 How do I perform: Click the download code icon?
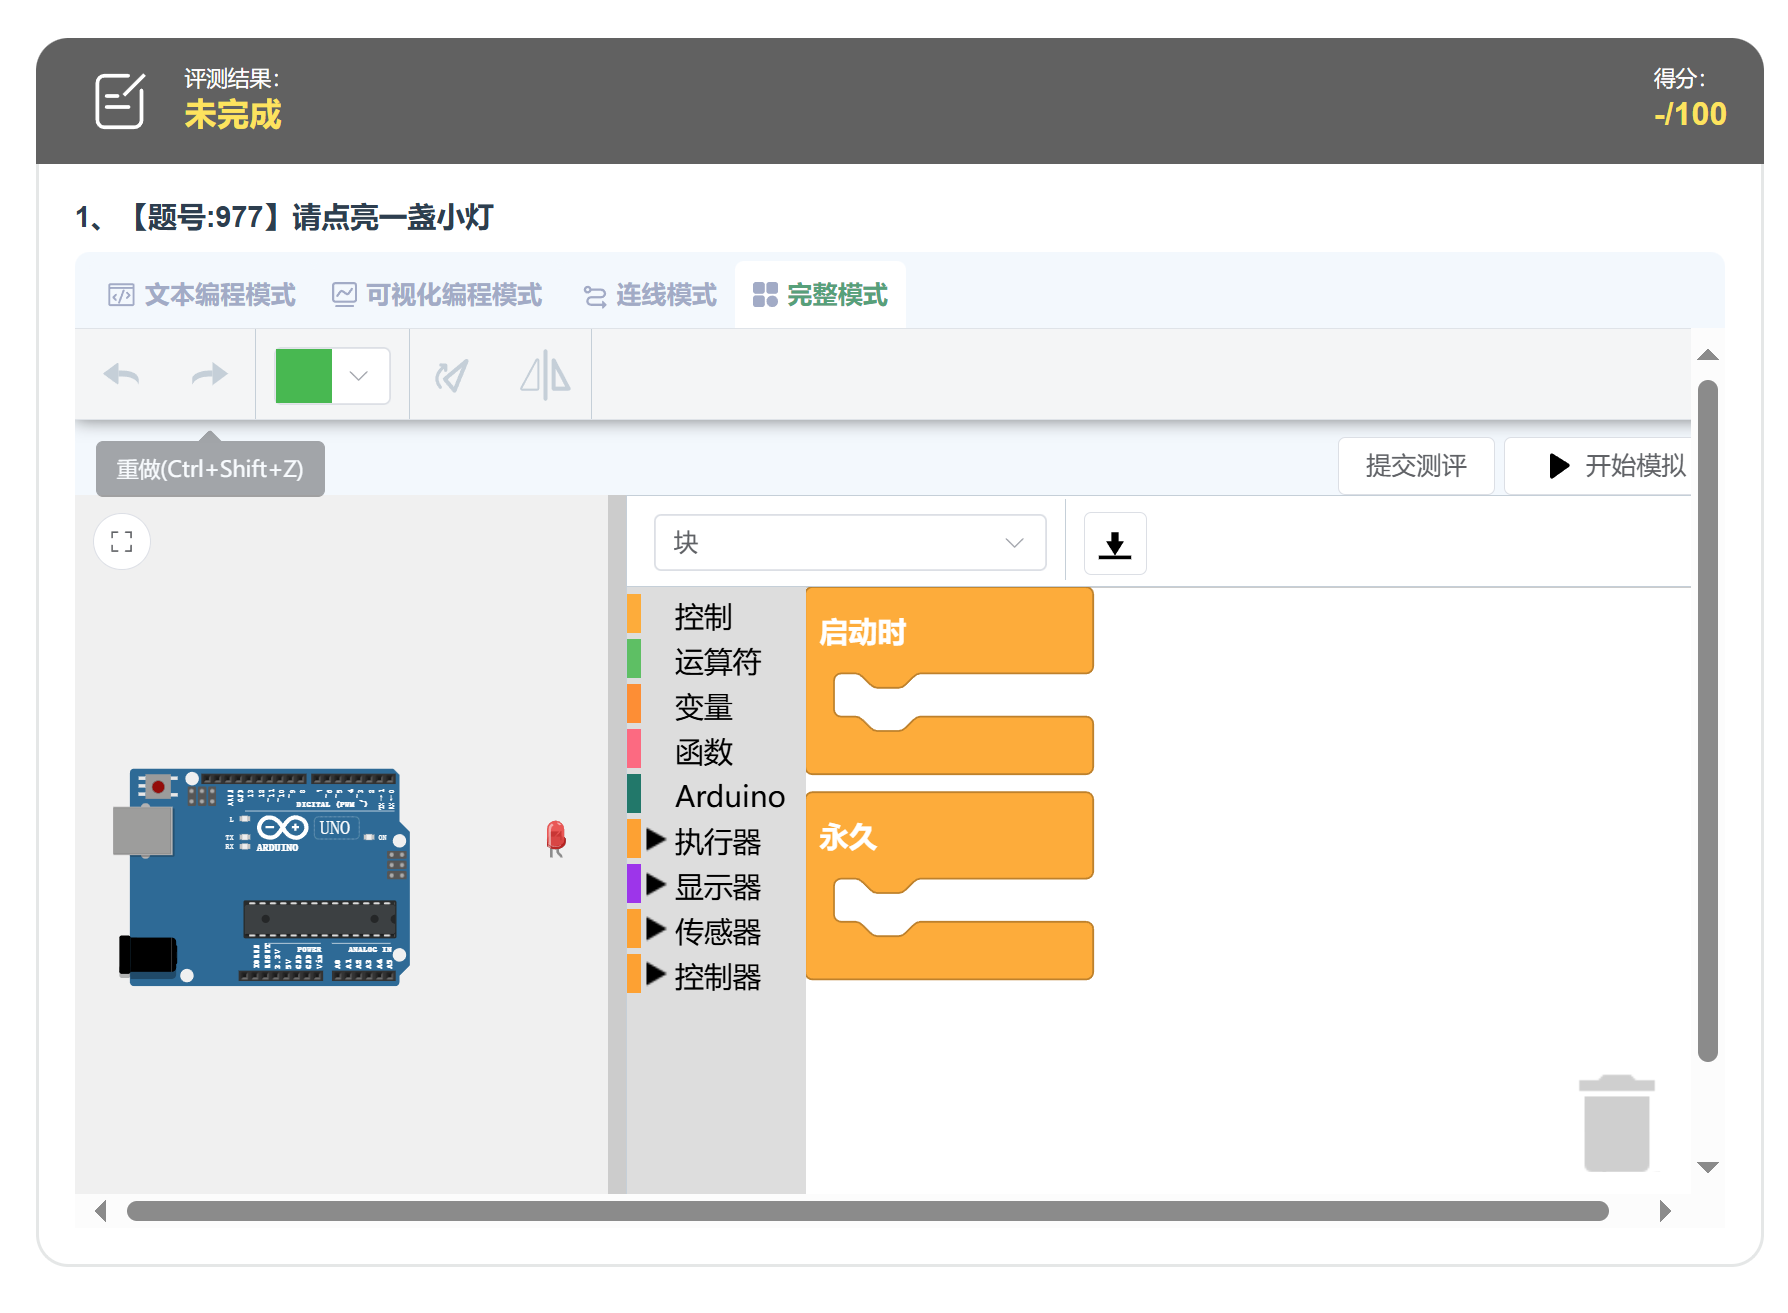point(1114,544)
